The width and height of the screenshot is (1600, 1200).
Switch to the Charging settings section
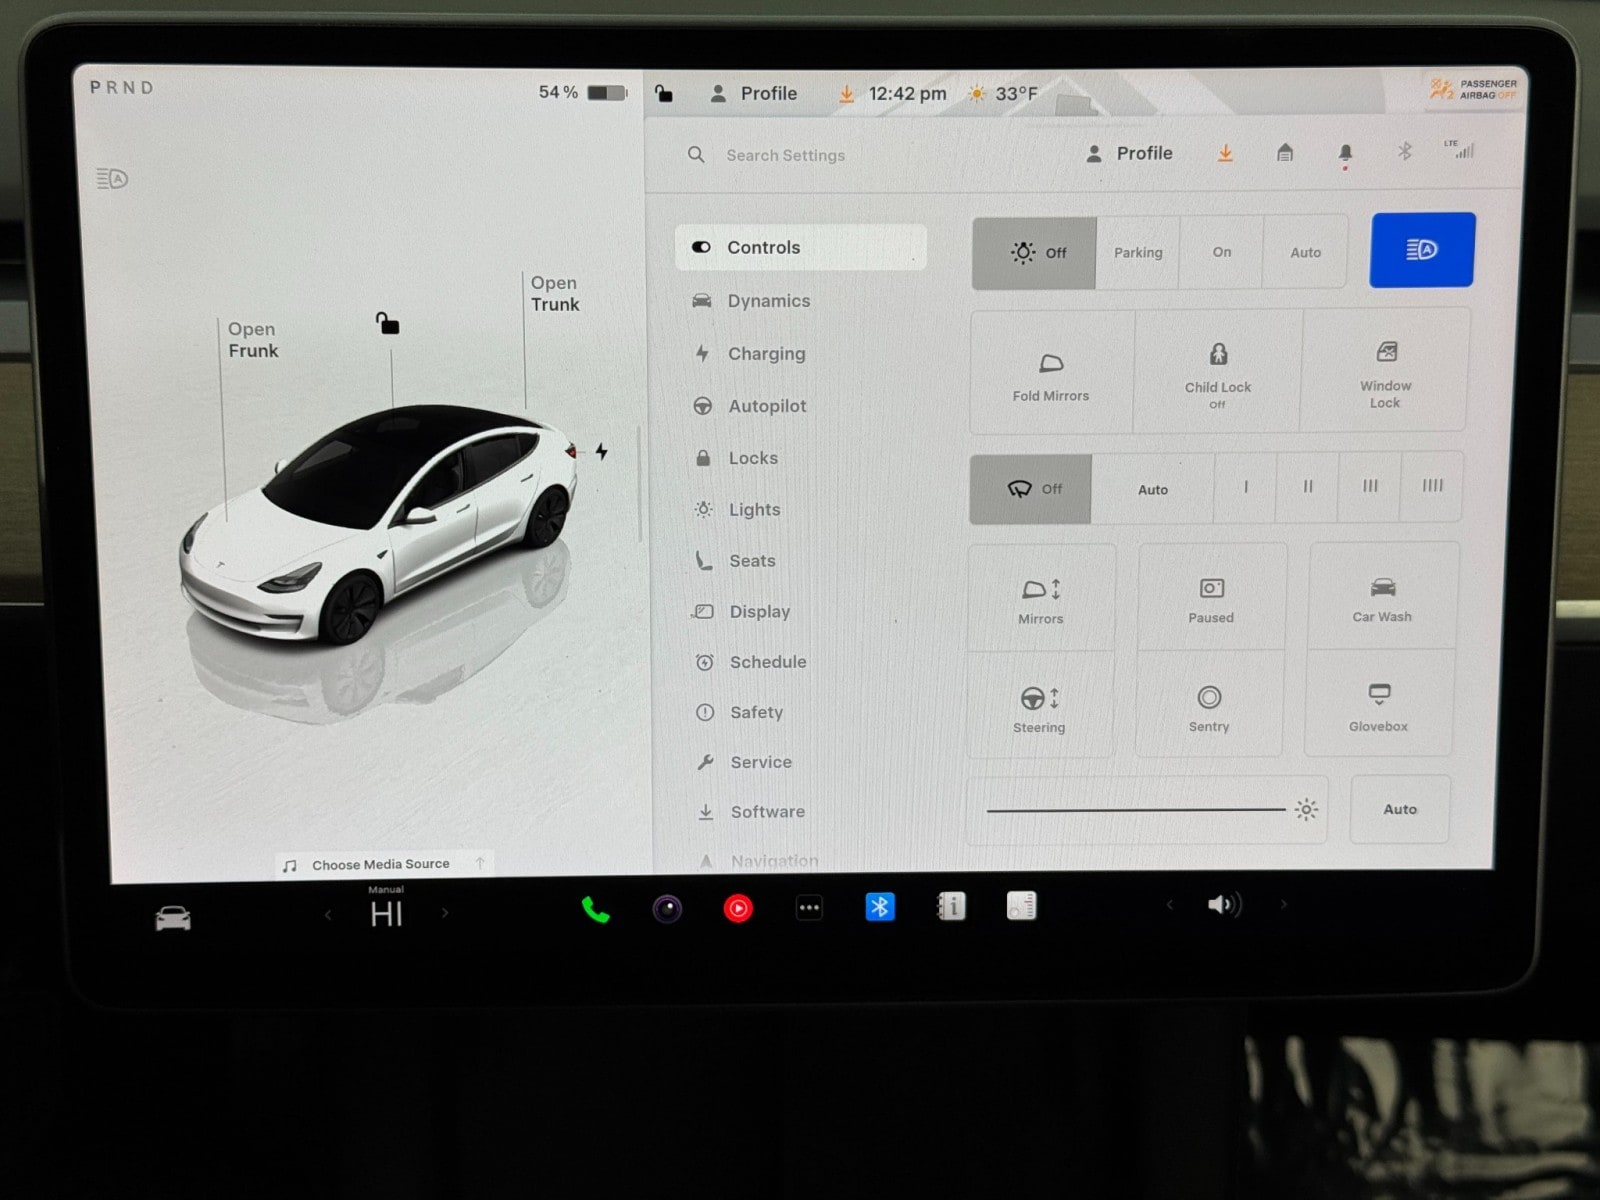(765, 354)
